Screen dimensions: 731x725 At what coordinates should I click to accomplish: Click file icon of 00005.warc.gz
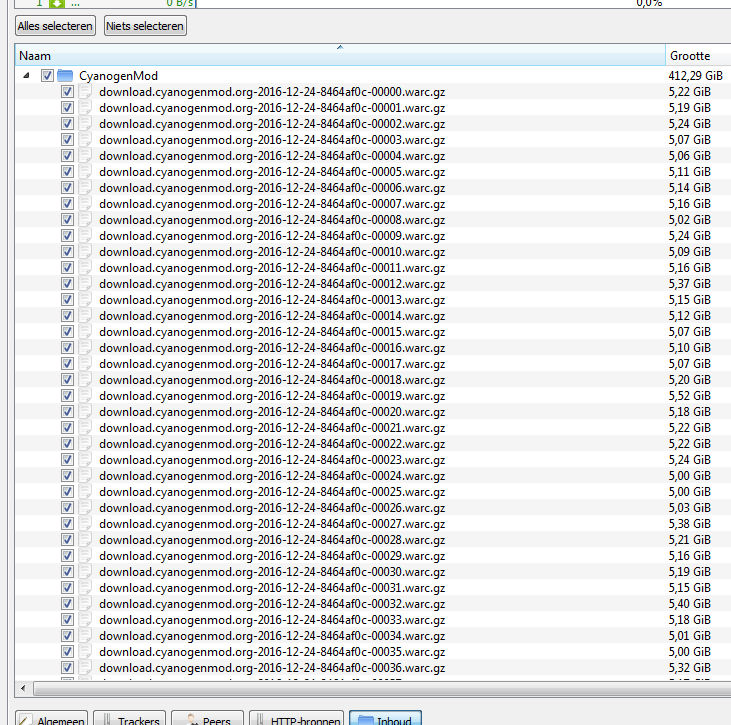click(x=85, y=172)
